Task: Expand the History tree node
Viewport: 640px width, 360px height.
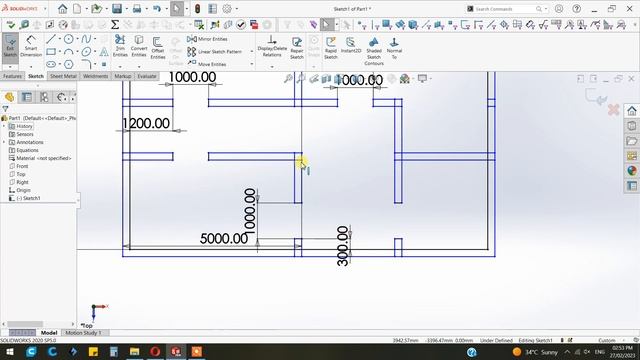Action: (x=4, y=127)
